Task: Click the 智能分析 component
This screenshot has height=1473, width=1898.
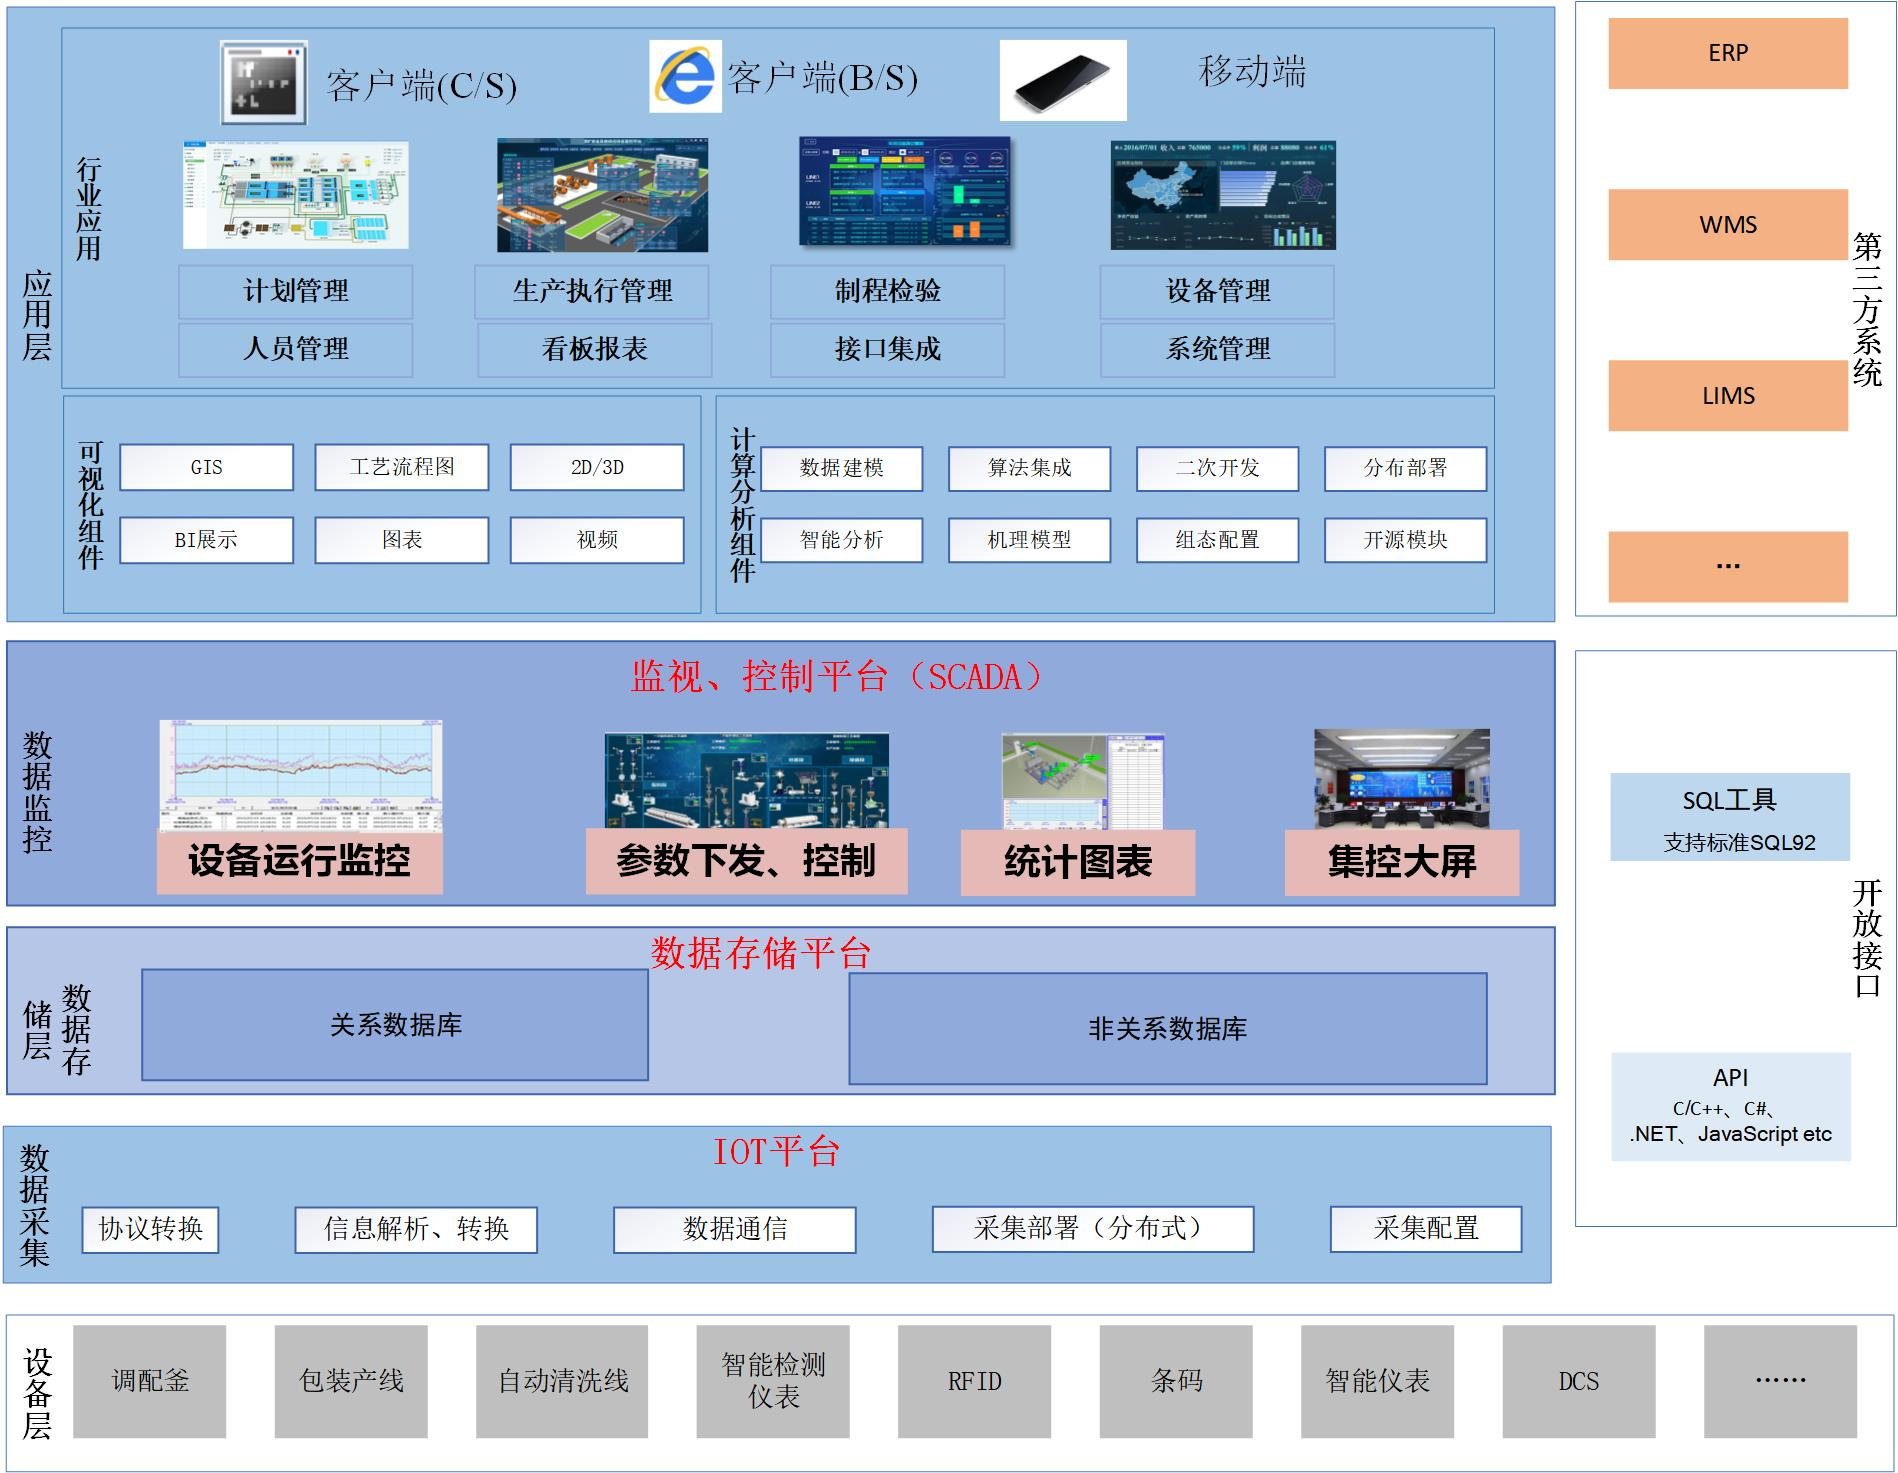Action: 842,540
